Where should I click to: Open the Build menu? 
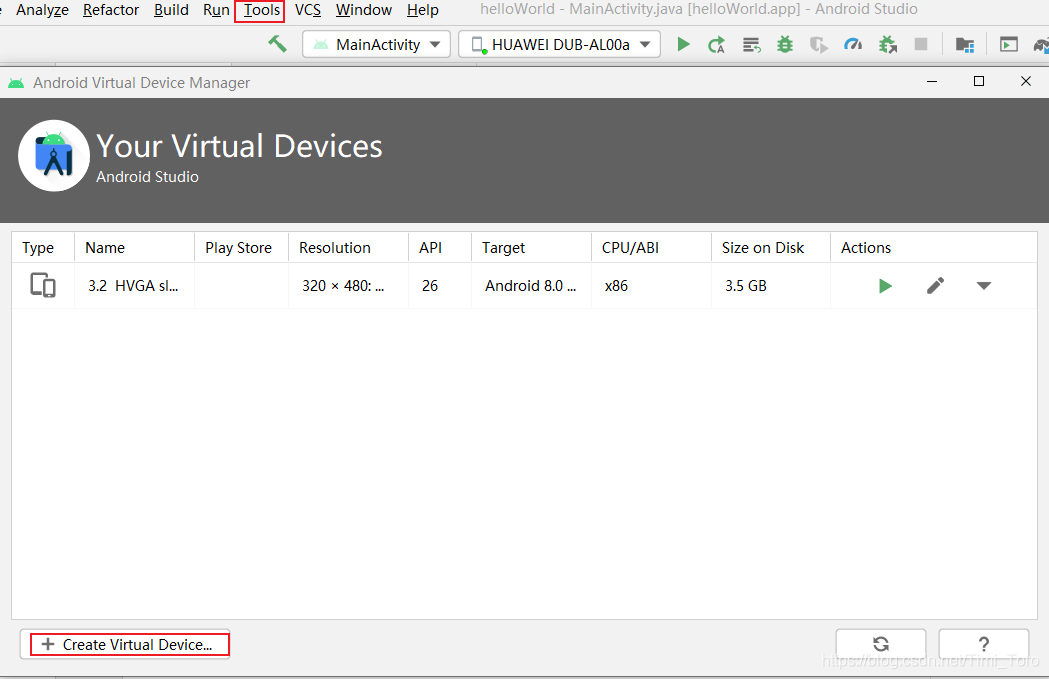[x=171, y=10]
